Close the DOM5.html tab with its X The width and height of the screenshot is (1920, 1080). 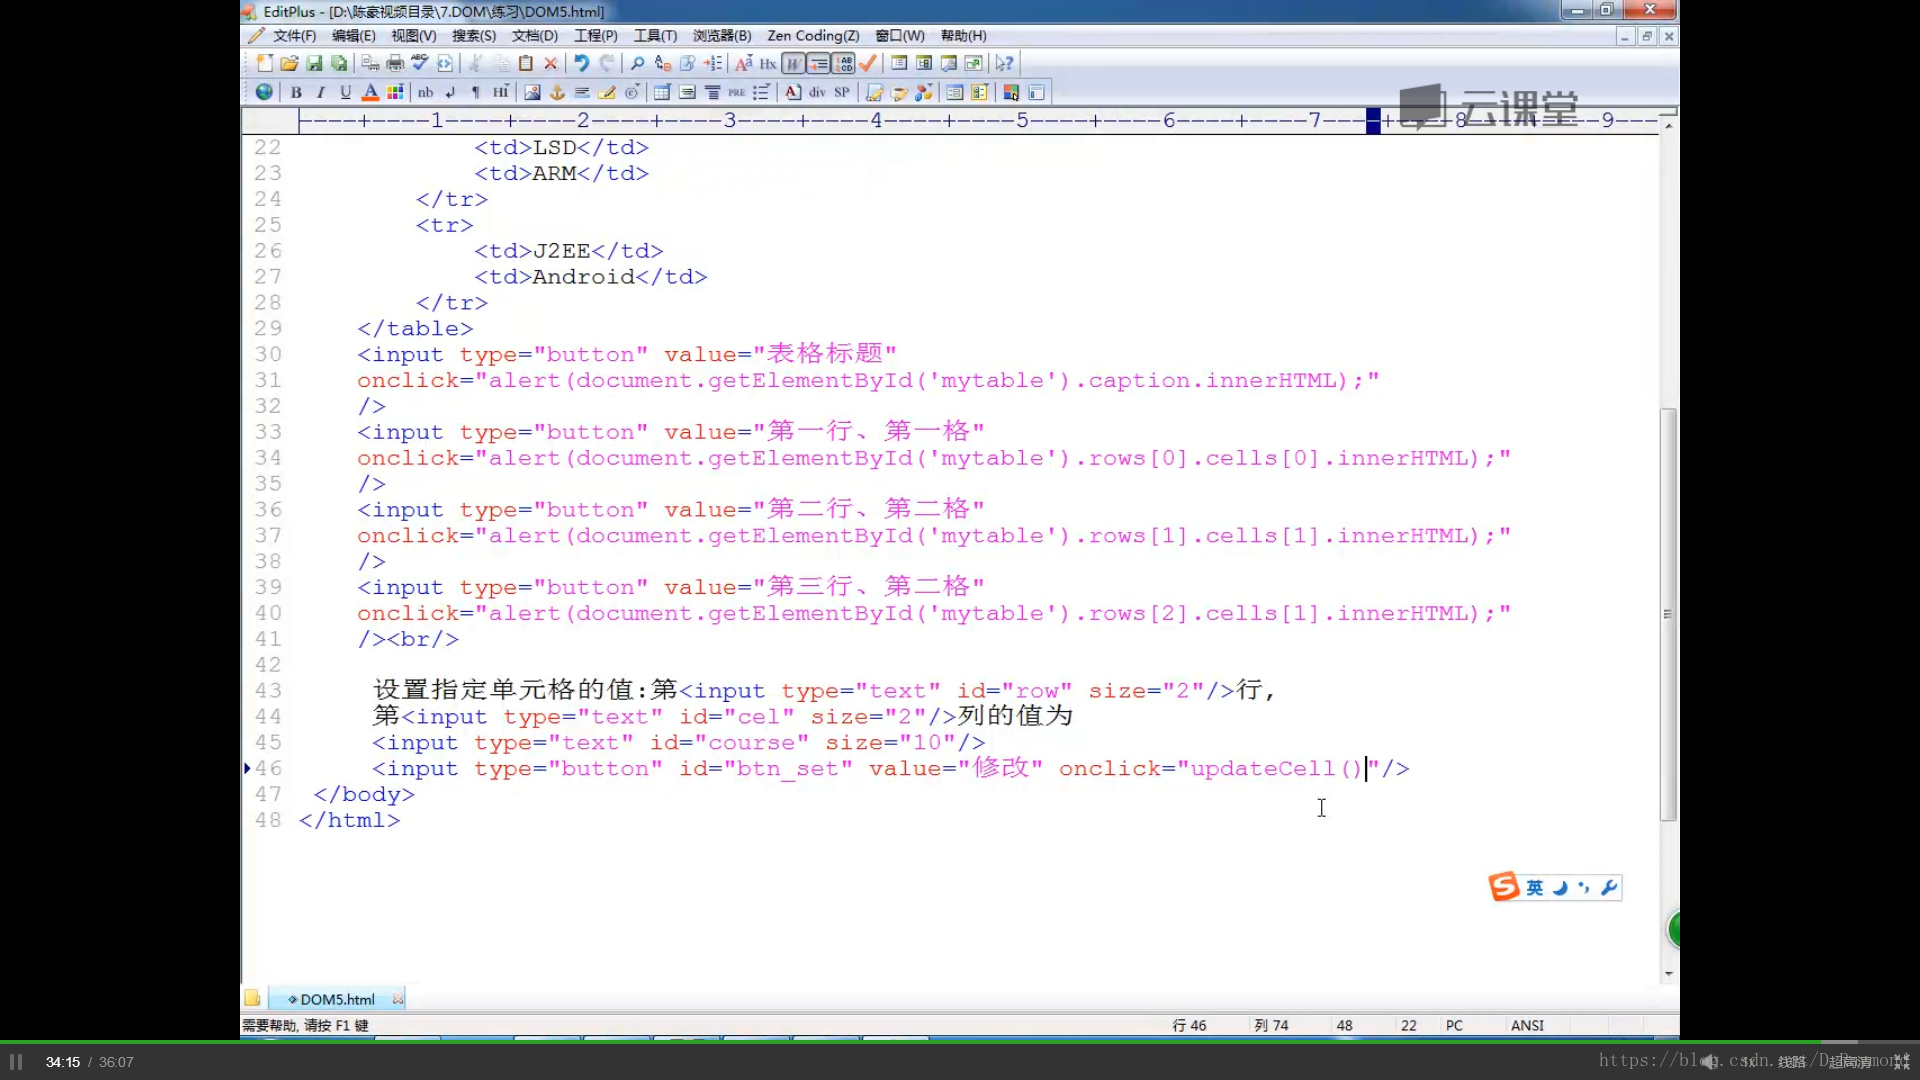pos(398,999)
